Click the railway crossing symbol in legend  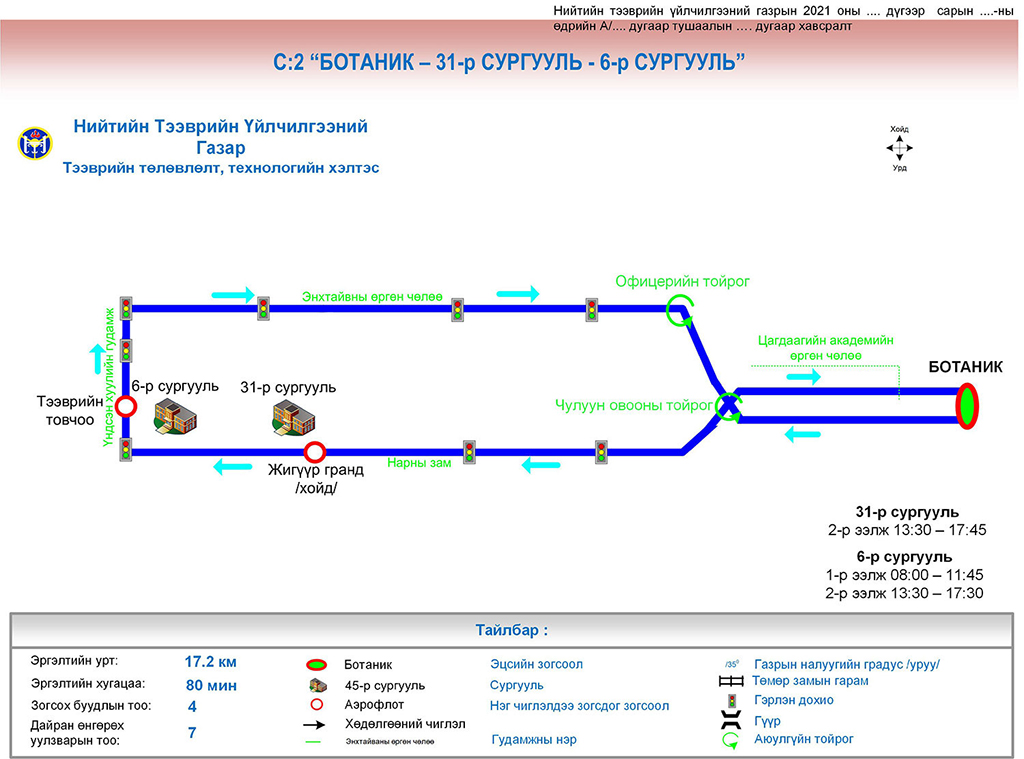(x=732, y=681)
